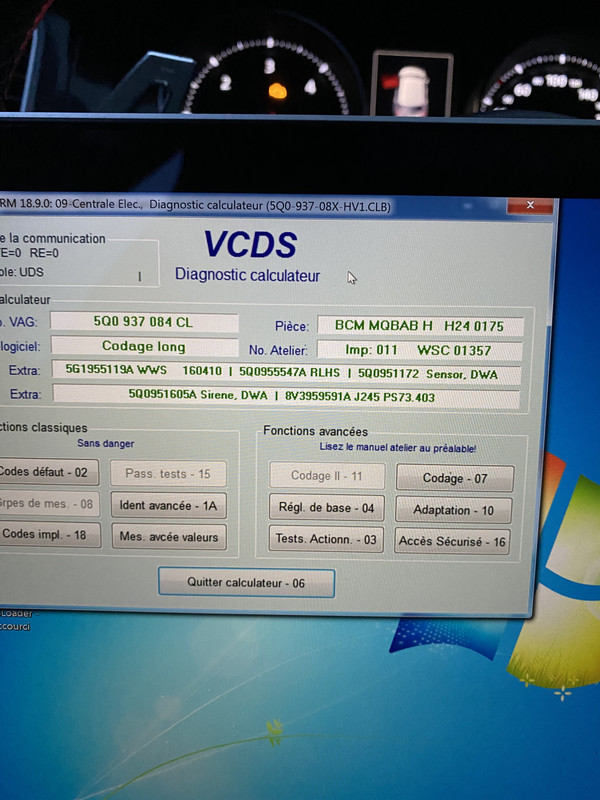Click the VCDS logo title

251,244
